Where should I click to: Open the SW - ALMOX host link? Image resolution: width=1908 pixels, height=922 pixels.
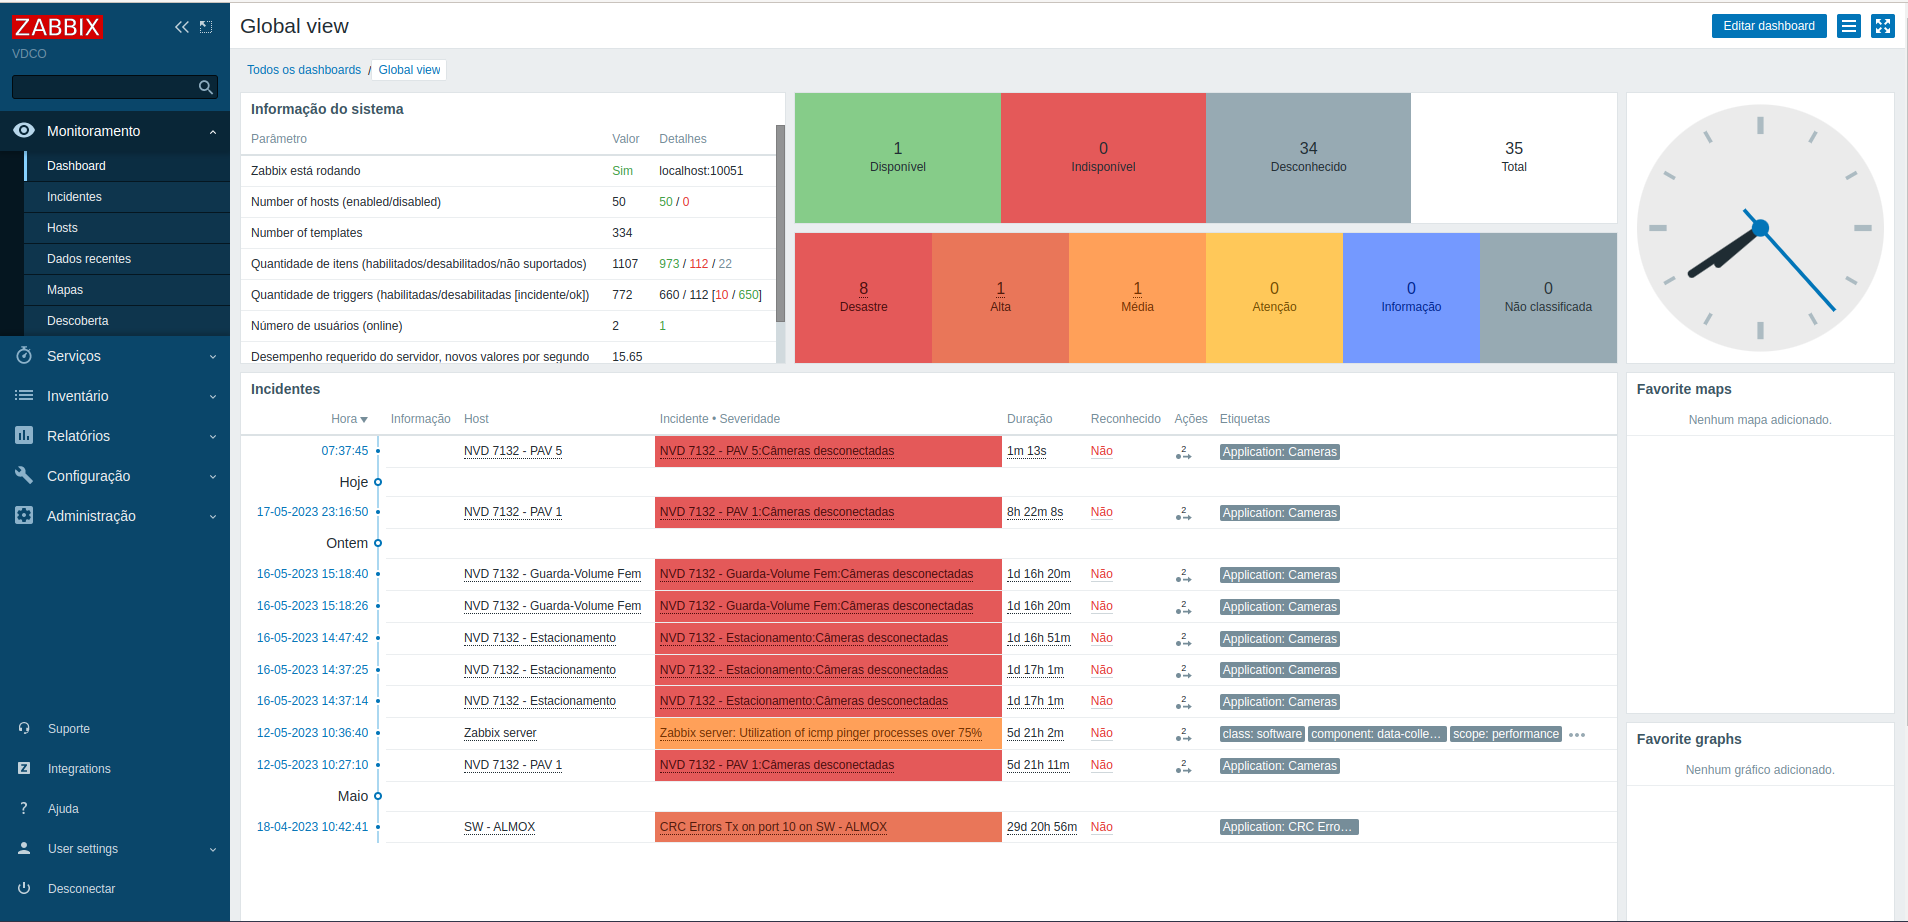(x=499, y=827)
